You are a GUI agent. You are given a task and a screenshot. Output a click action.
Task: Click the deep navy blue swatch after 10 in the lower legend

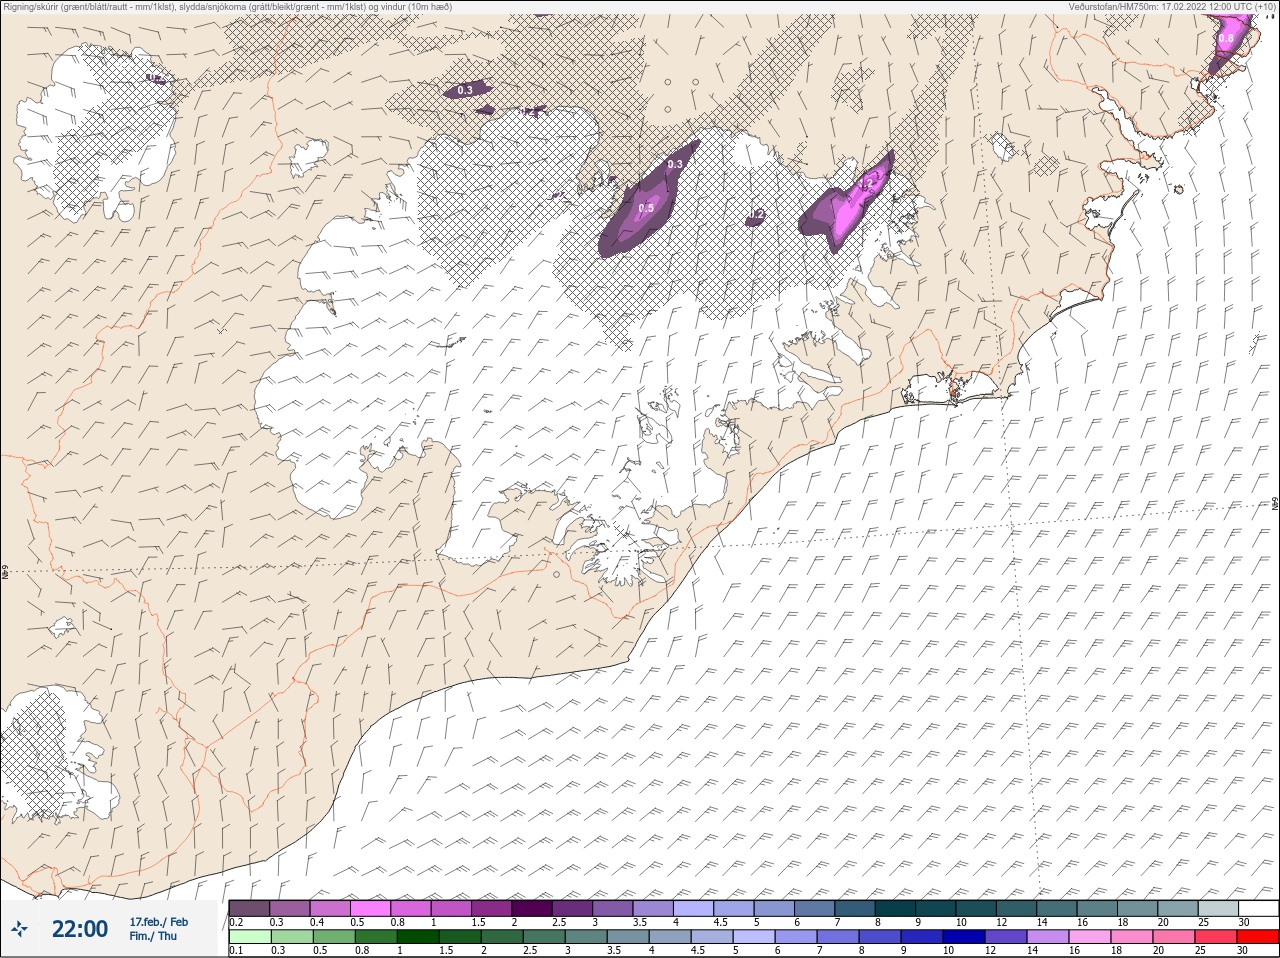click(x=963, y=937)
